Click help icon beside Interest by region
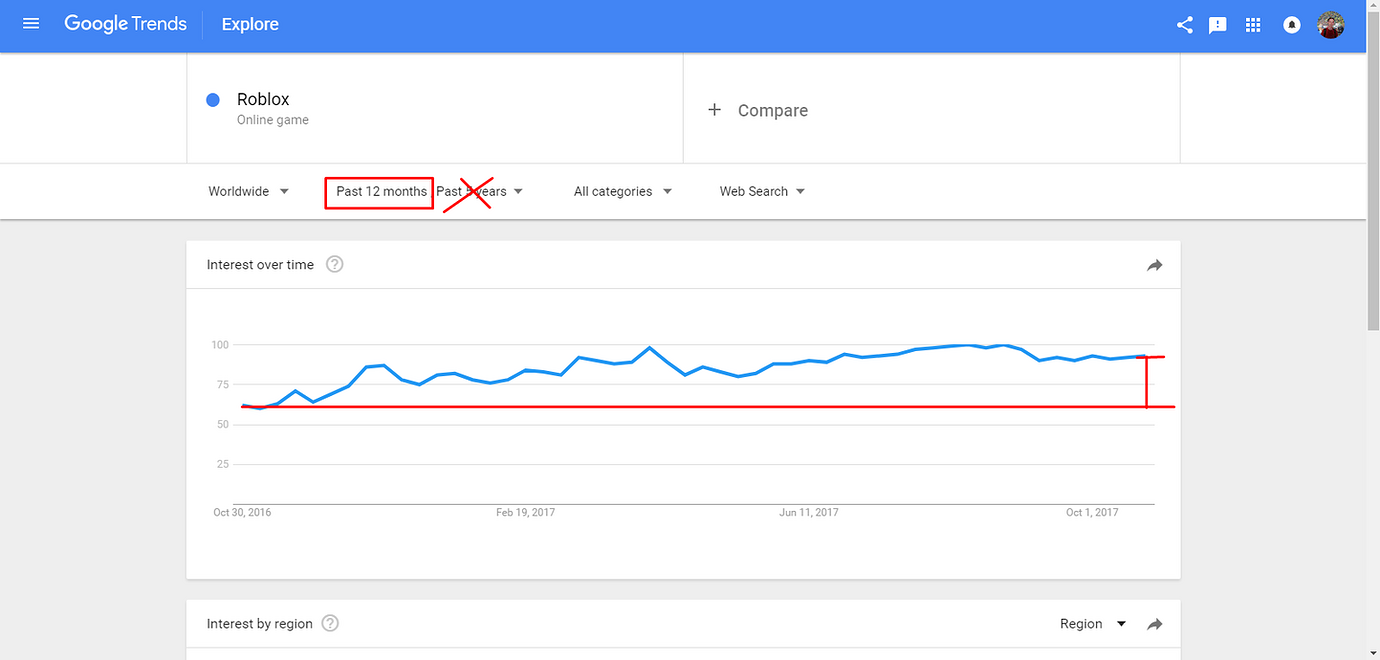1380x660 pixels. pos(331,624)
